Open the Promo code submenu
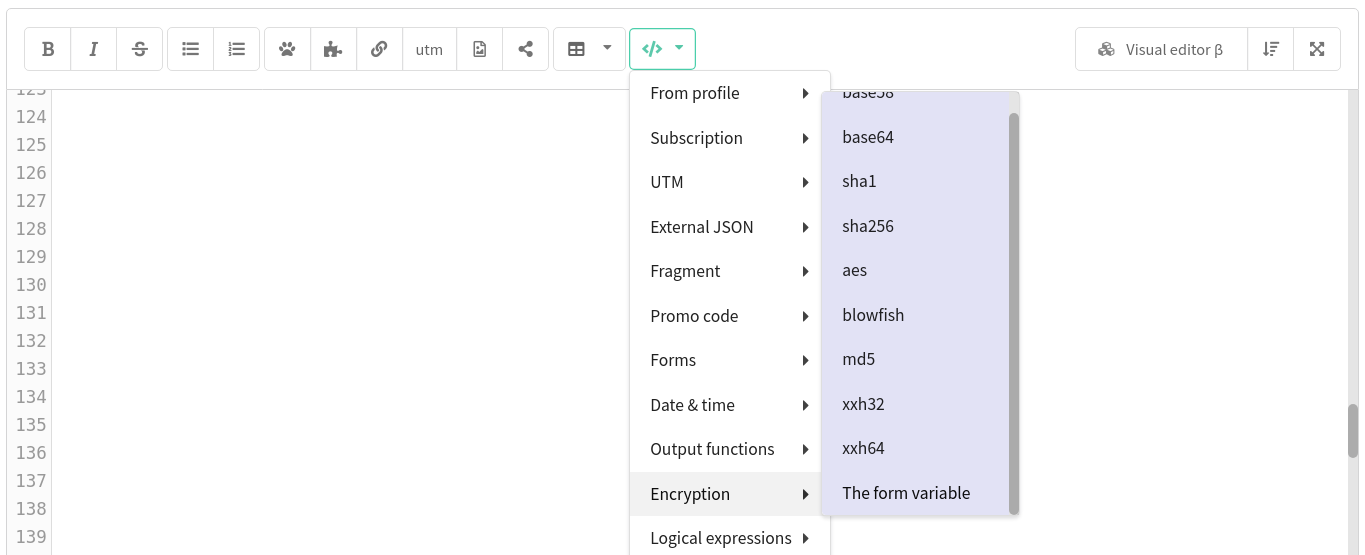The width and height of the screenshot is (1365, 555). [x=730, y=316]
